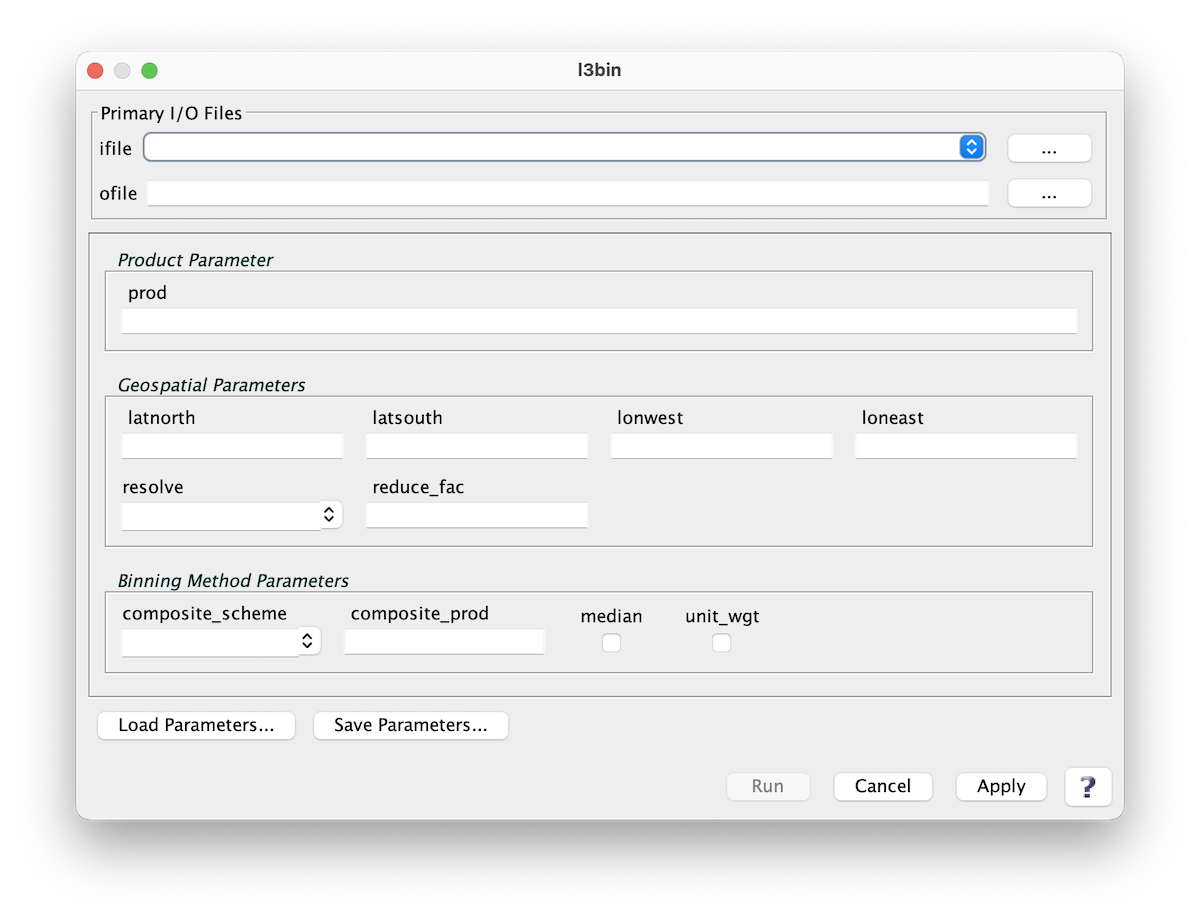Click the ofile text field
Viewport: 1200px width, 920px height.
pos(568,194)
